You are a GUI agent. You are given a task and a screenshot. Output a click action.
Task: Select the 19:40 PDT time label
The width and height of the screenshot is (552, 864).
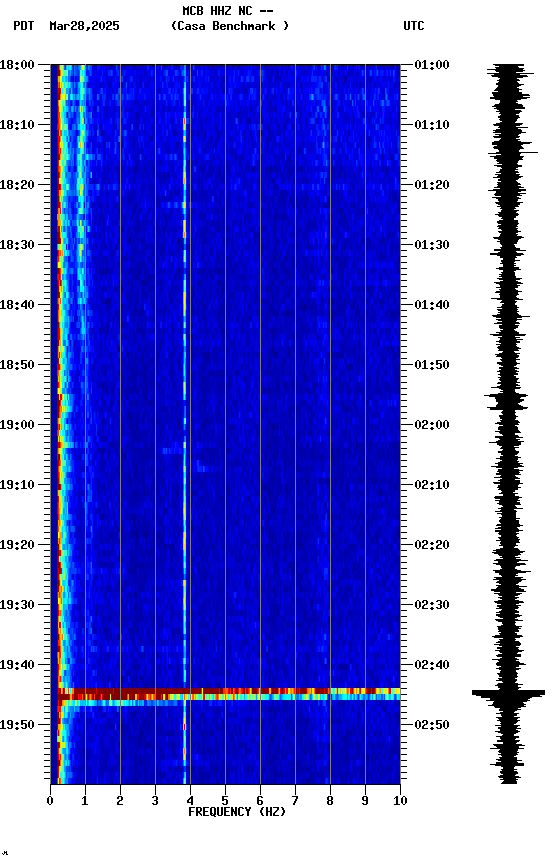pos(17,665)
